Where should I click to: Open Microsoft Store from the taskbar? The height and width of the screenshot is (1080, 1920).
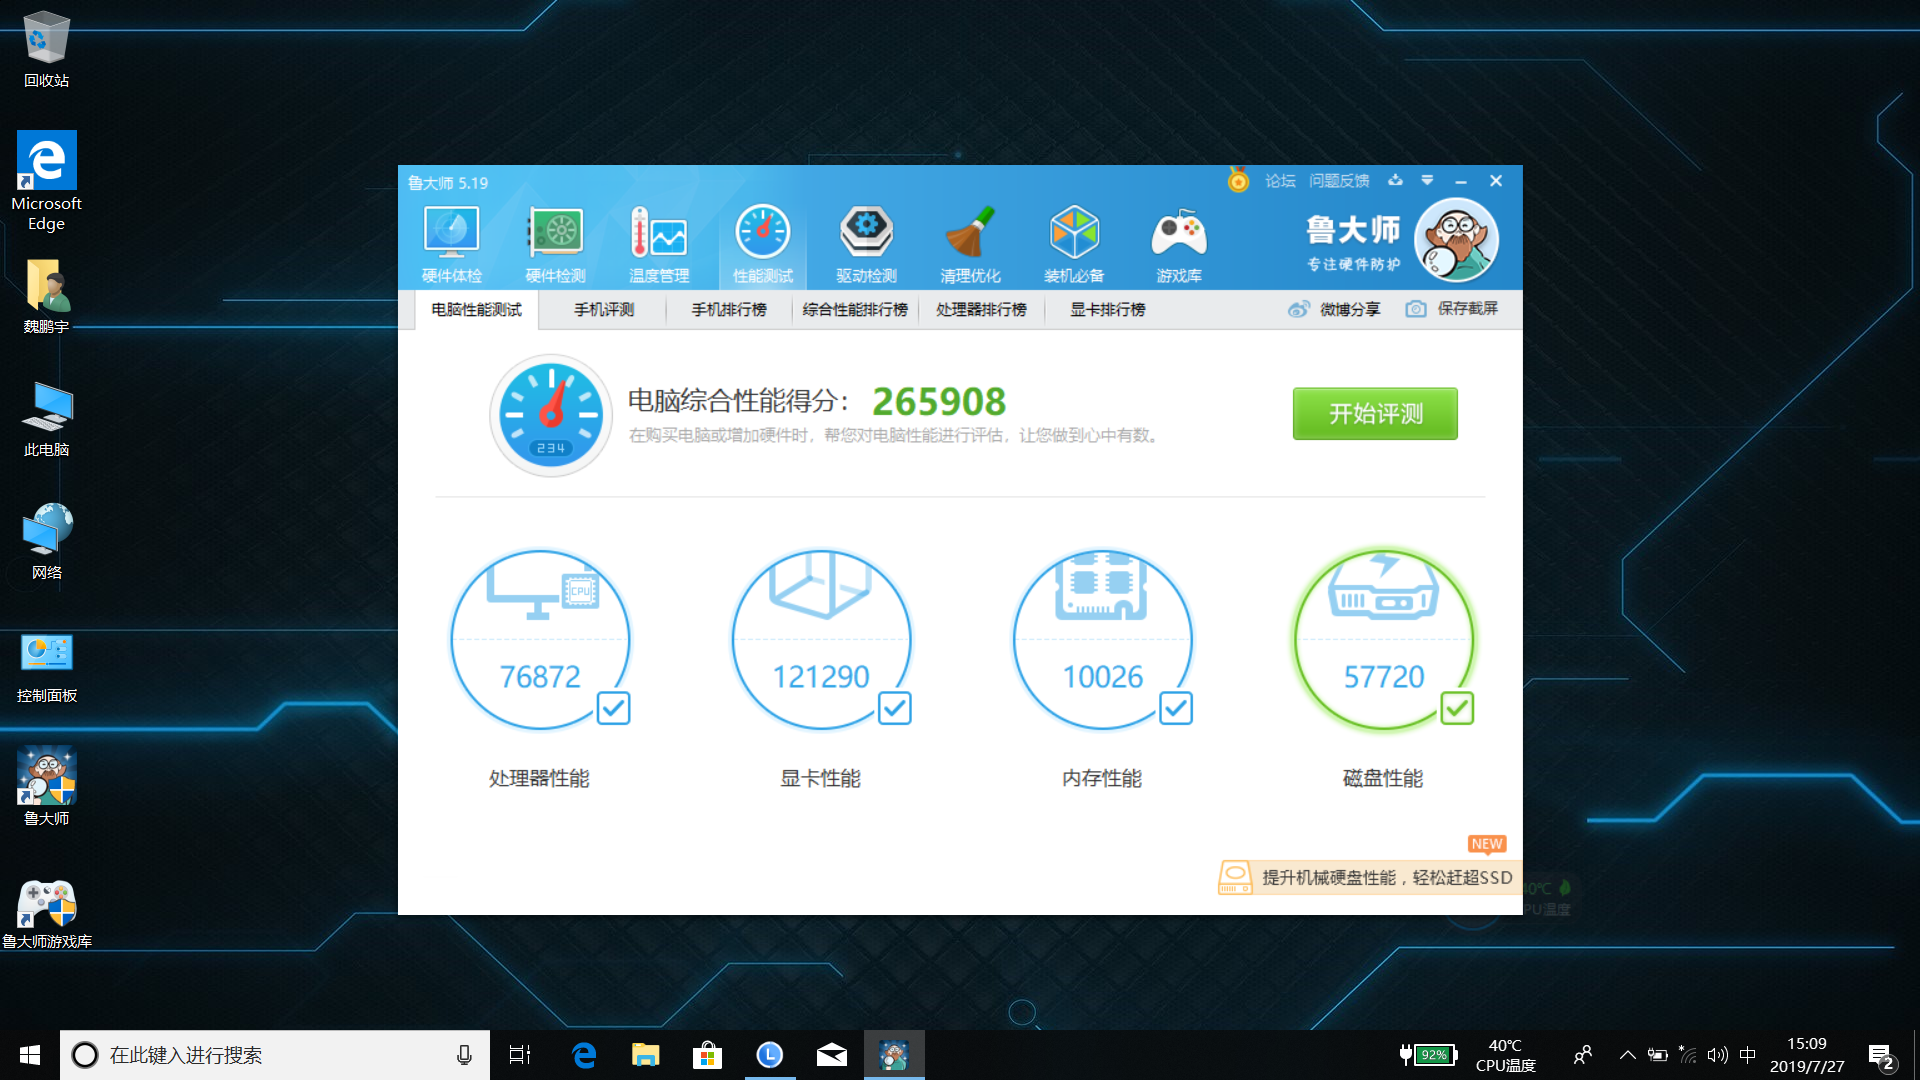click(x=707, y=1055)
